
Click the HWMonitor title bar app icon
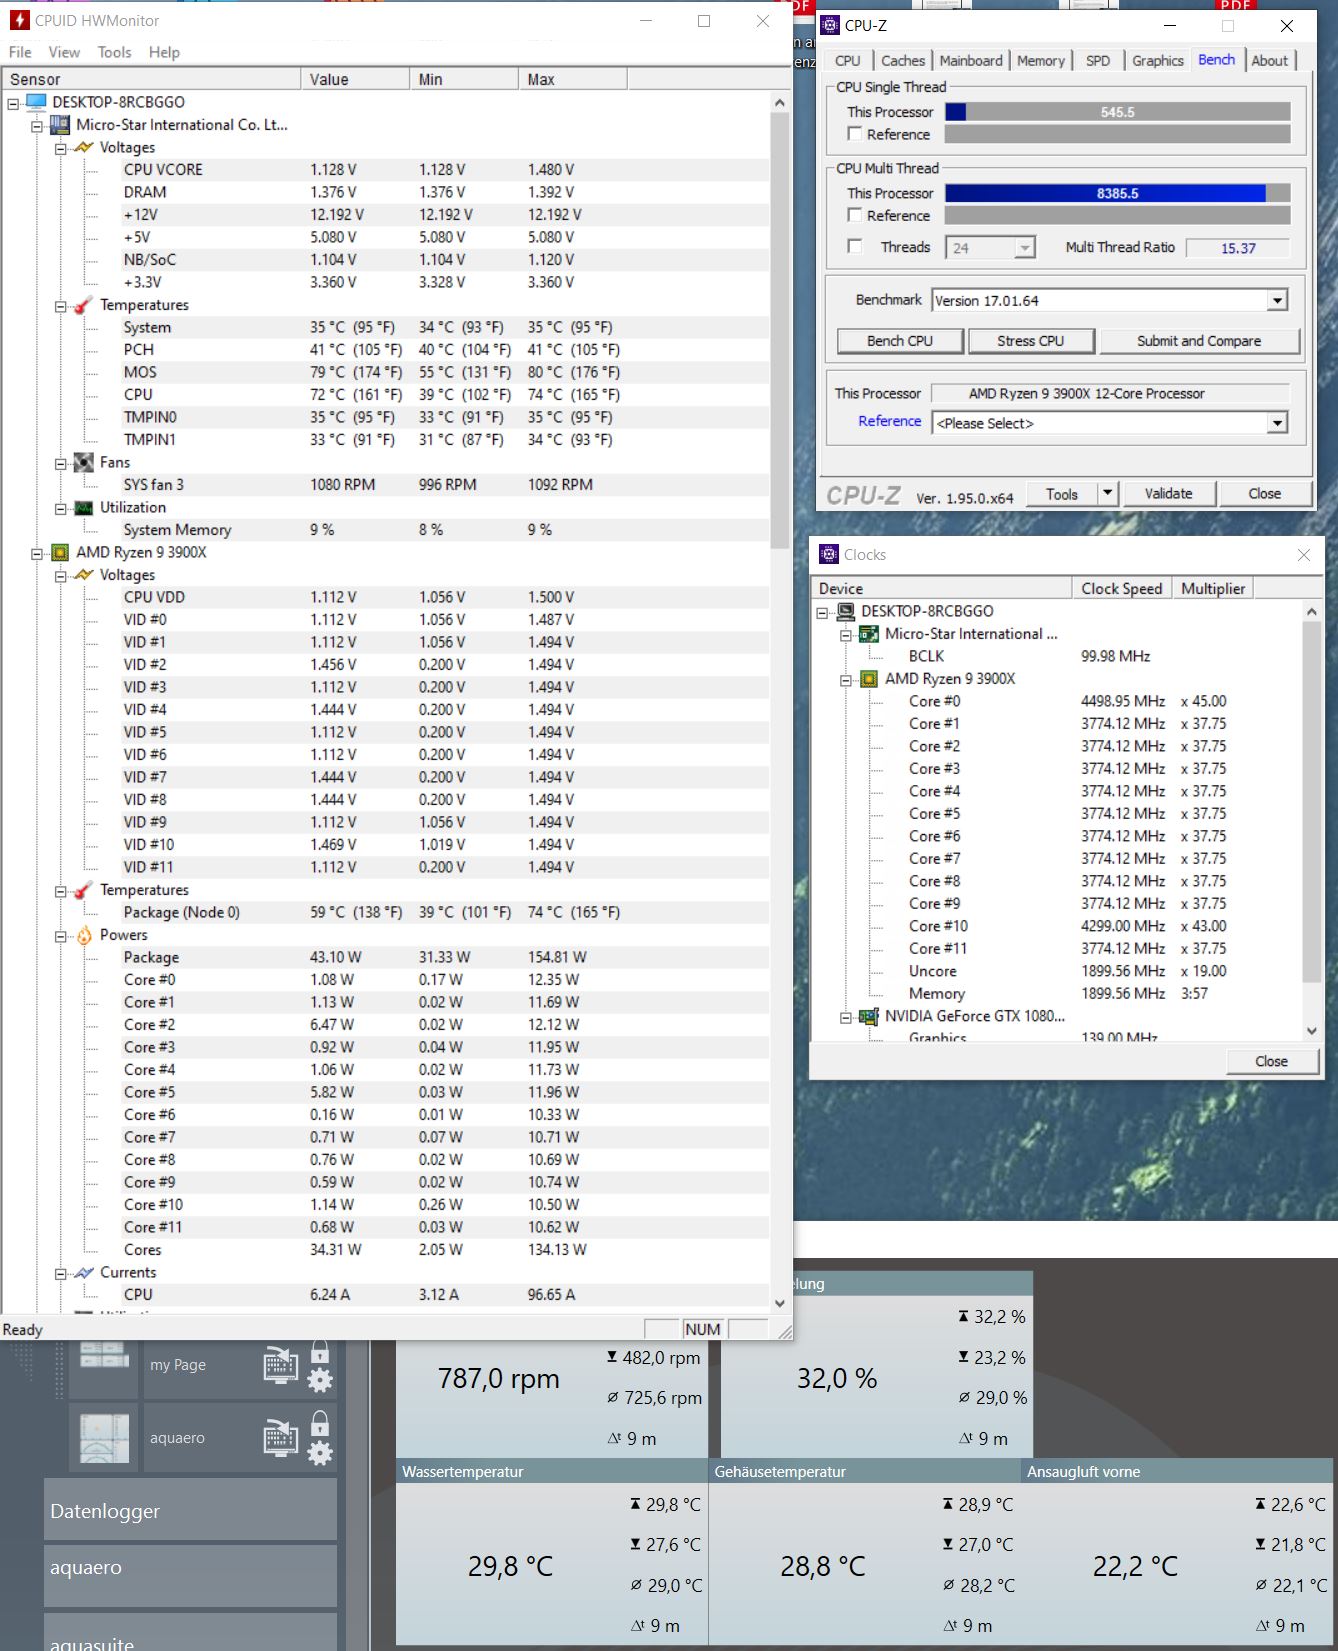click(x=19, y=21)
